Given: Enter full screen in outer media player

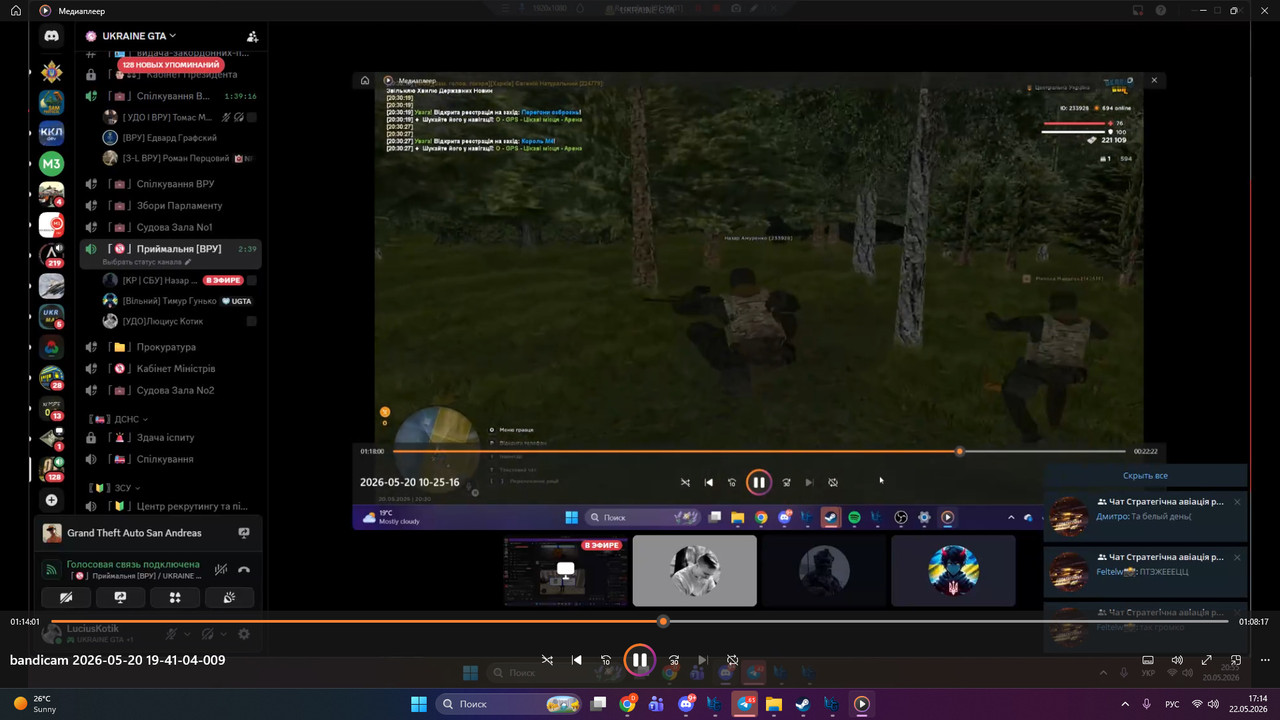Looking at the screenshot, I should tap(1207, 660).
